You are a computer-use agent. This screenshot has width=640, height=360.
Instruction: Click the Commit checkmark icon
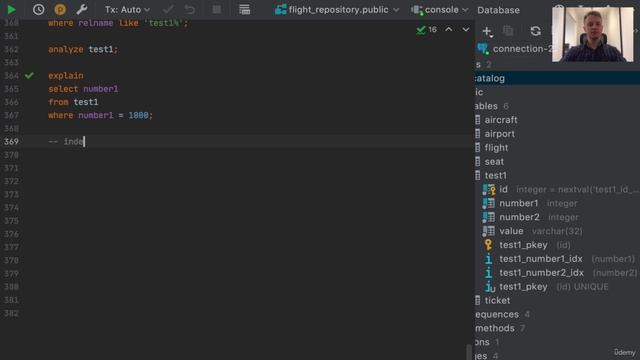coord(168,9)
